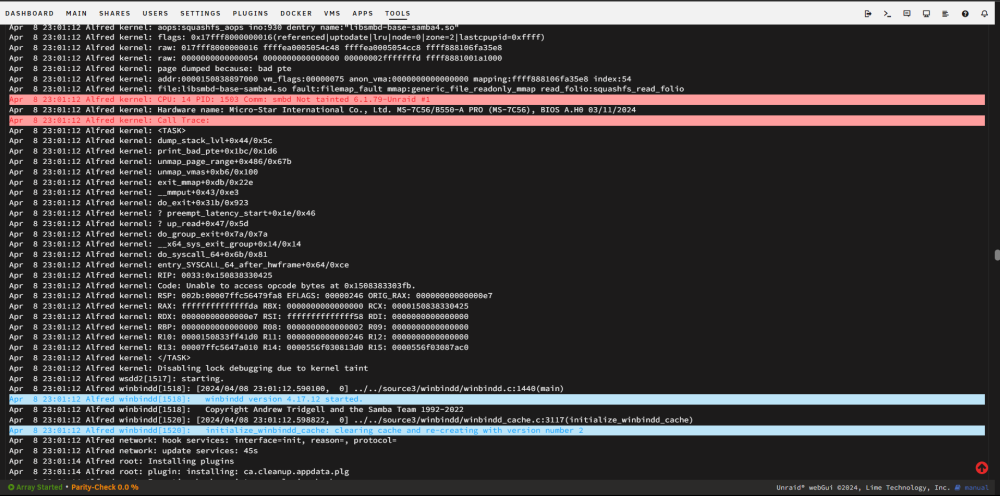Open the VMs page
Viewport: 1000px width, 496px height.
(x=332, y=13)
